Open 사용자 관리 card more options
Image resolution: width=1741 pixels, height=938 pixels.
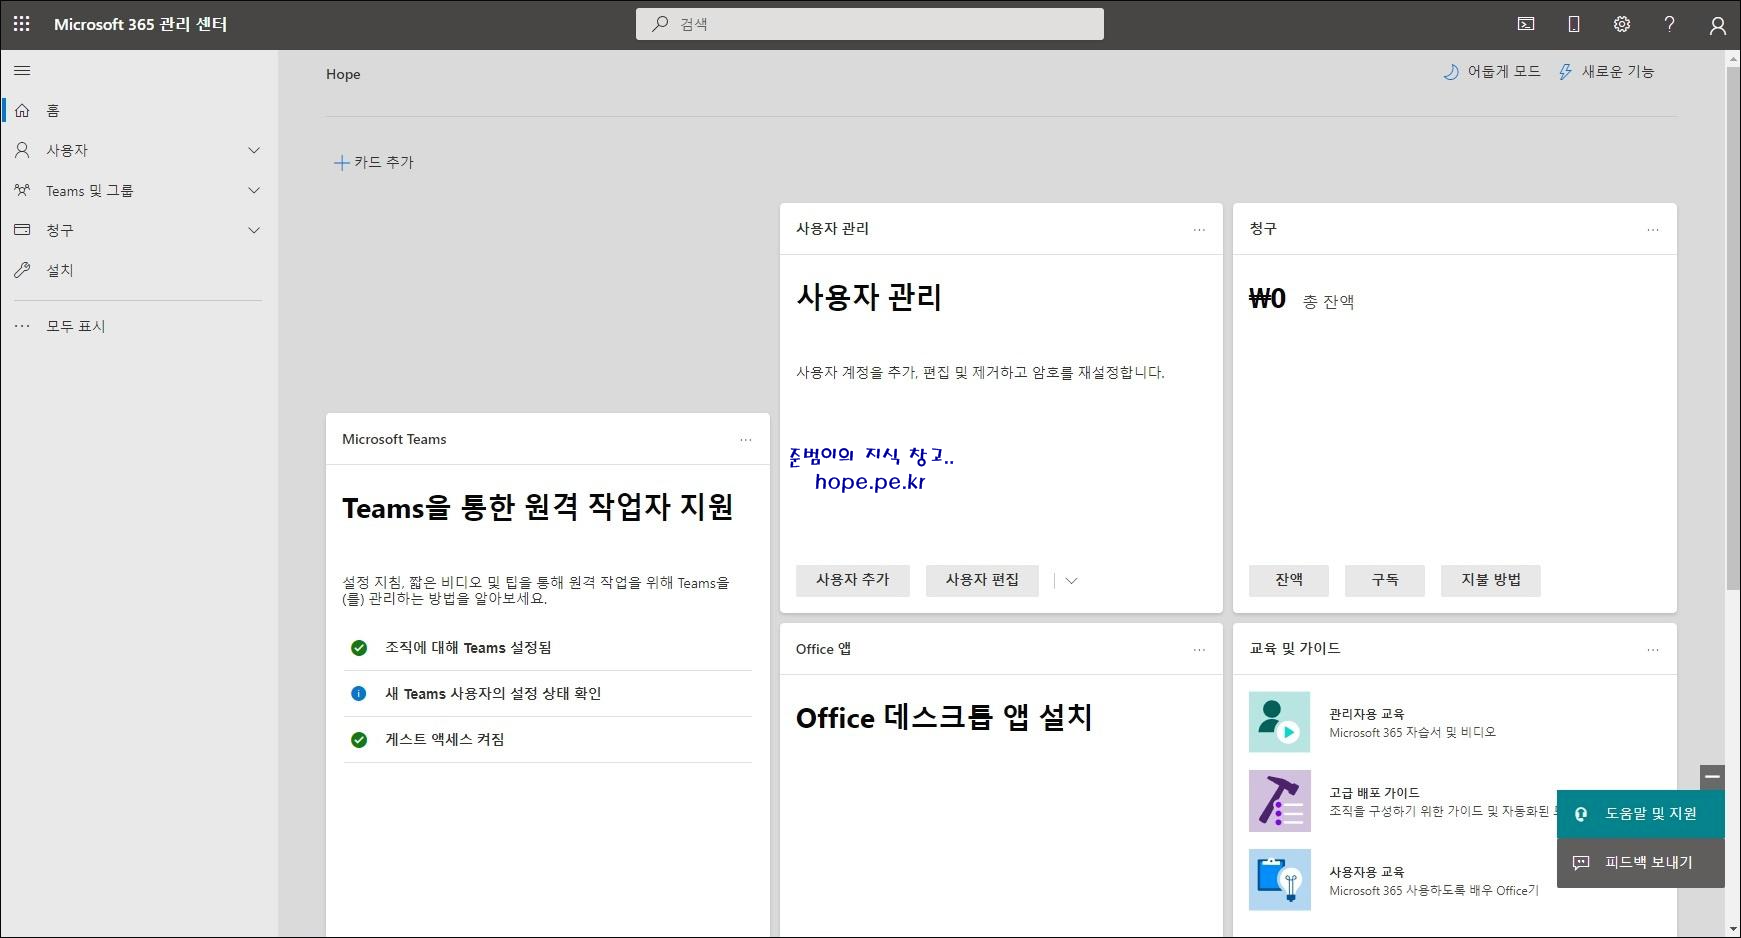(x=1199, y=230)
